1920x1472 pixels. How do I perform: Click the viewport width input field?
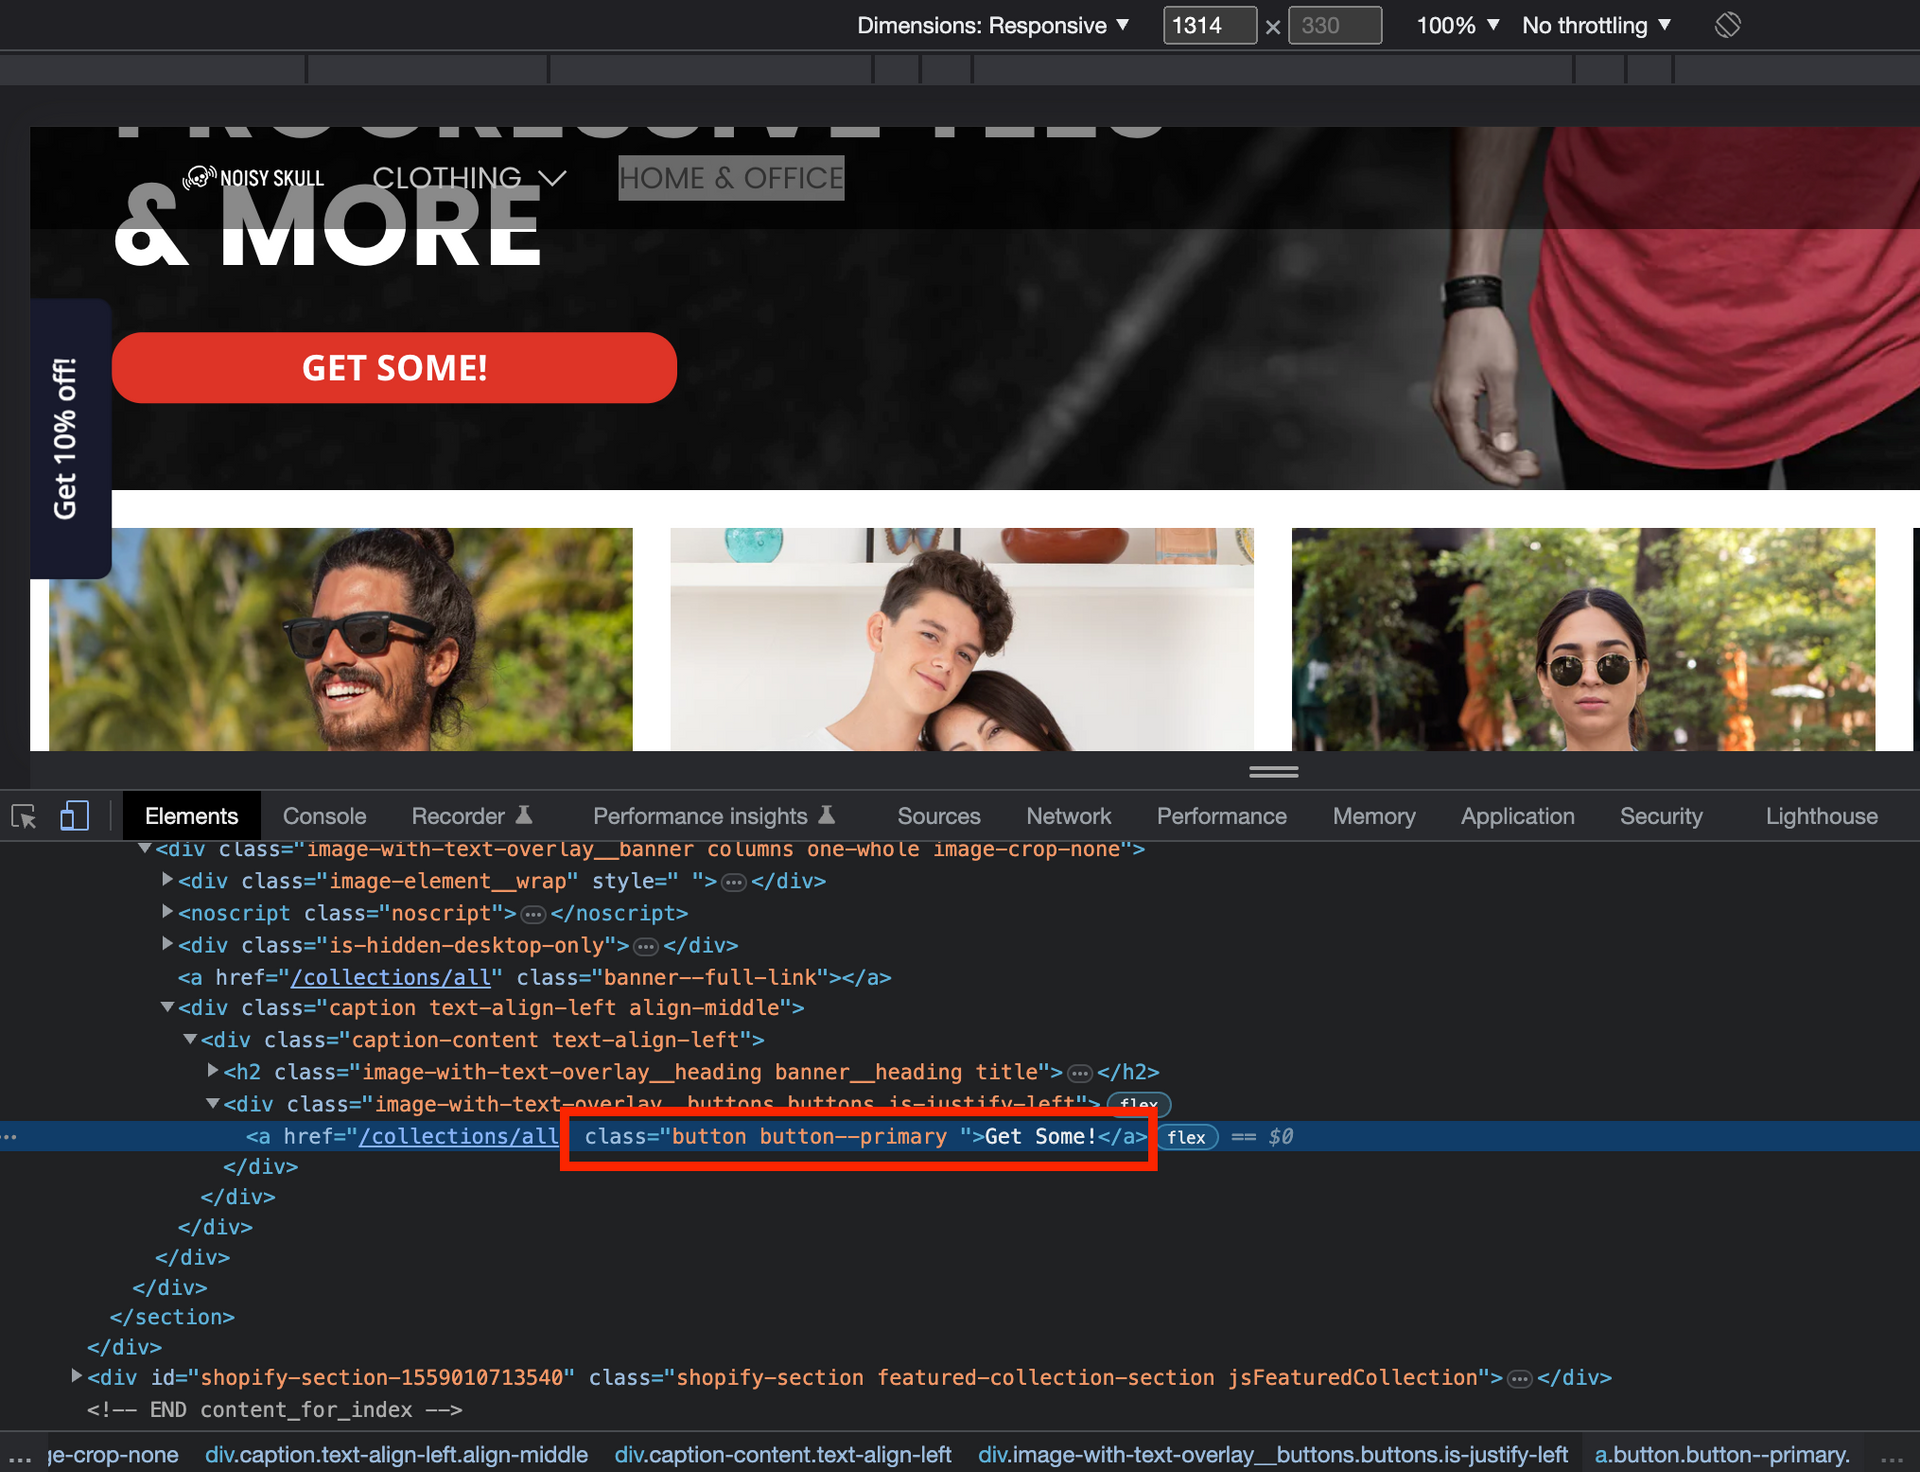click(x=1209, y=25)
